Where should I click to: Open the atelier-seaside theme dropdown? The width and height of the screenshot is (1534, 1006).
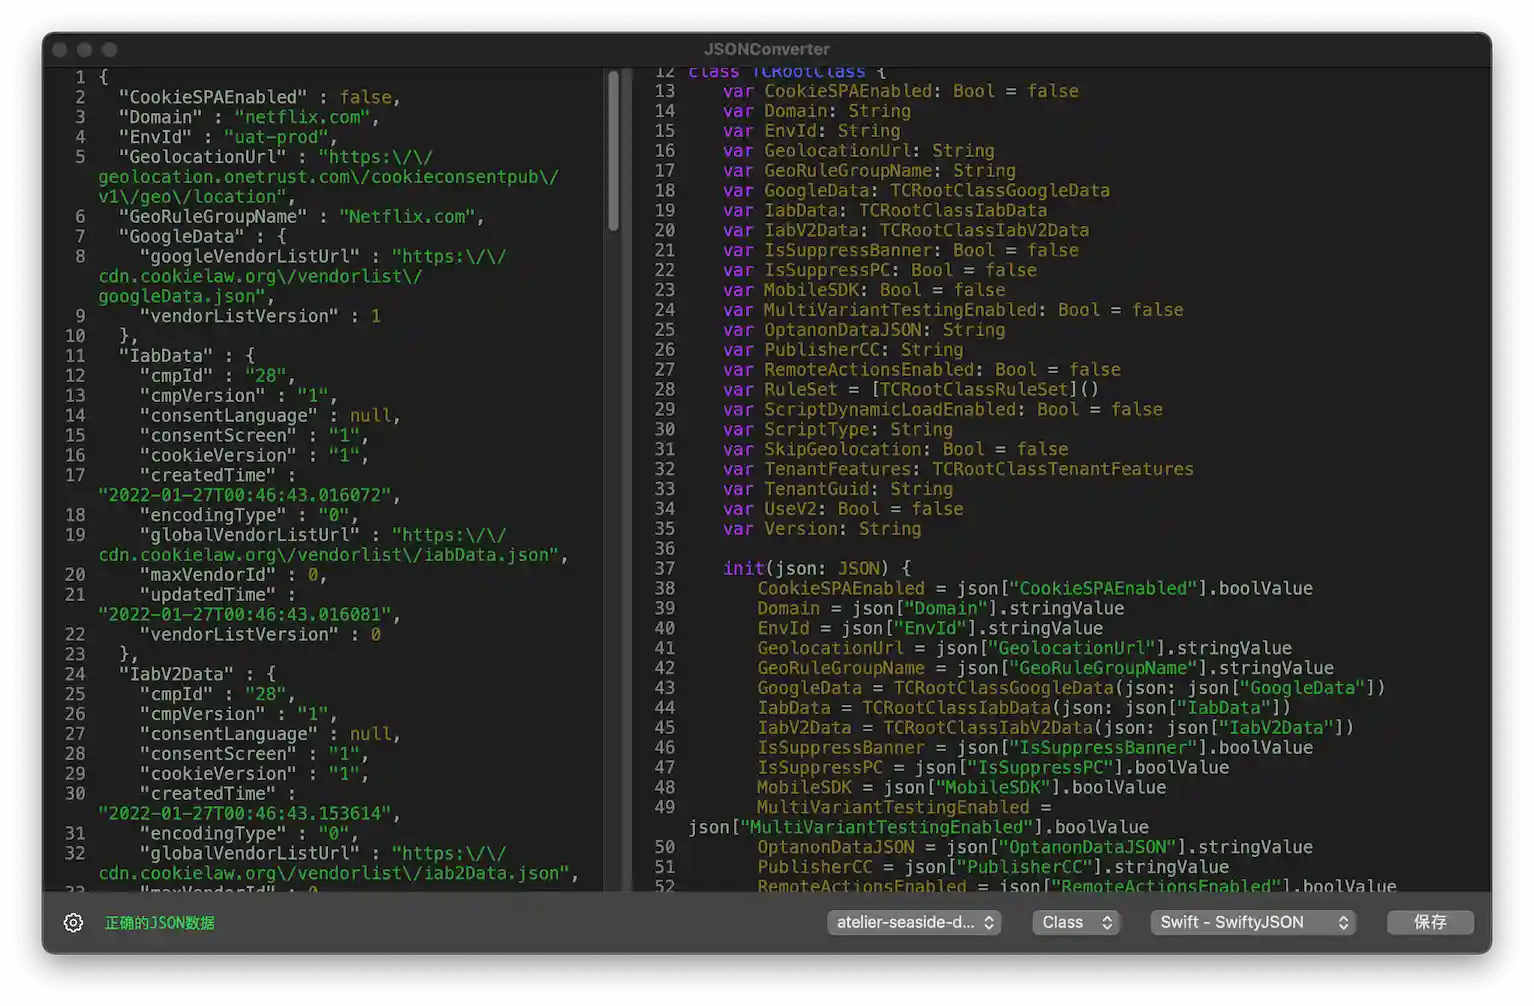pos(914,922)
